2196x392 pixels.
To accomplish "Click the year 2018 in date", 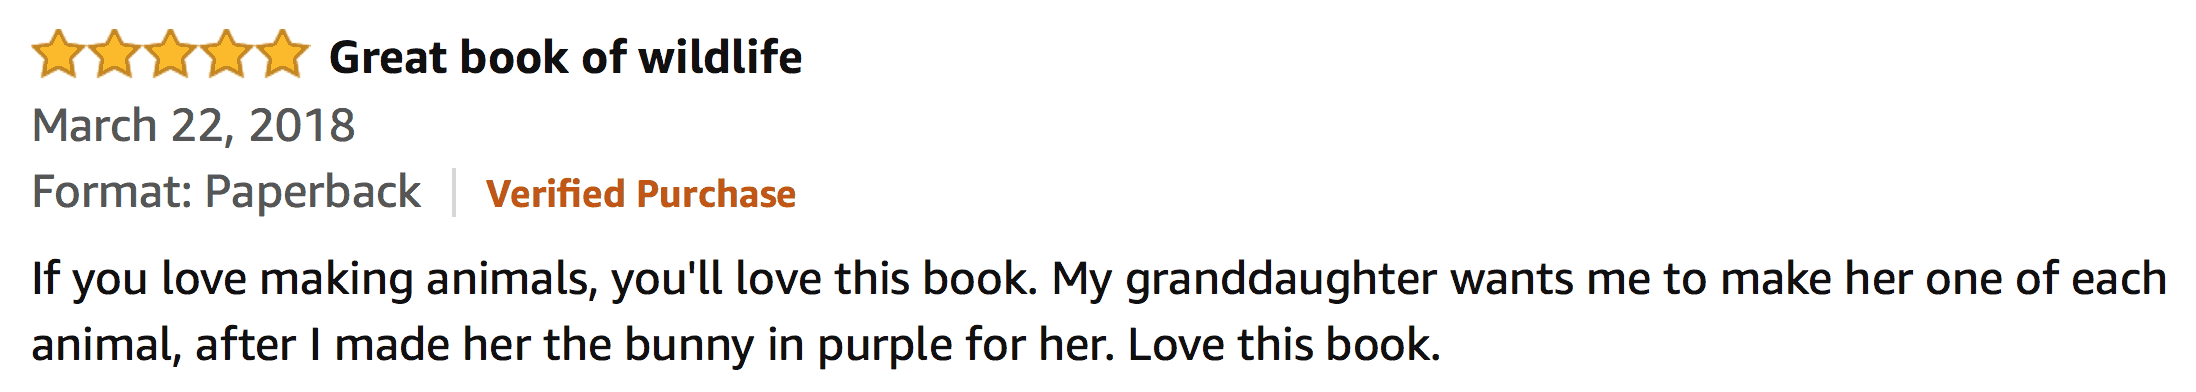I will click(x=302, y=126).
